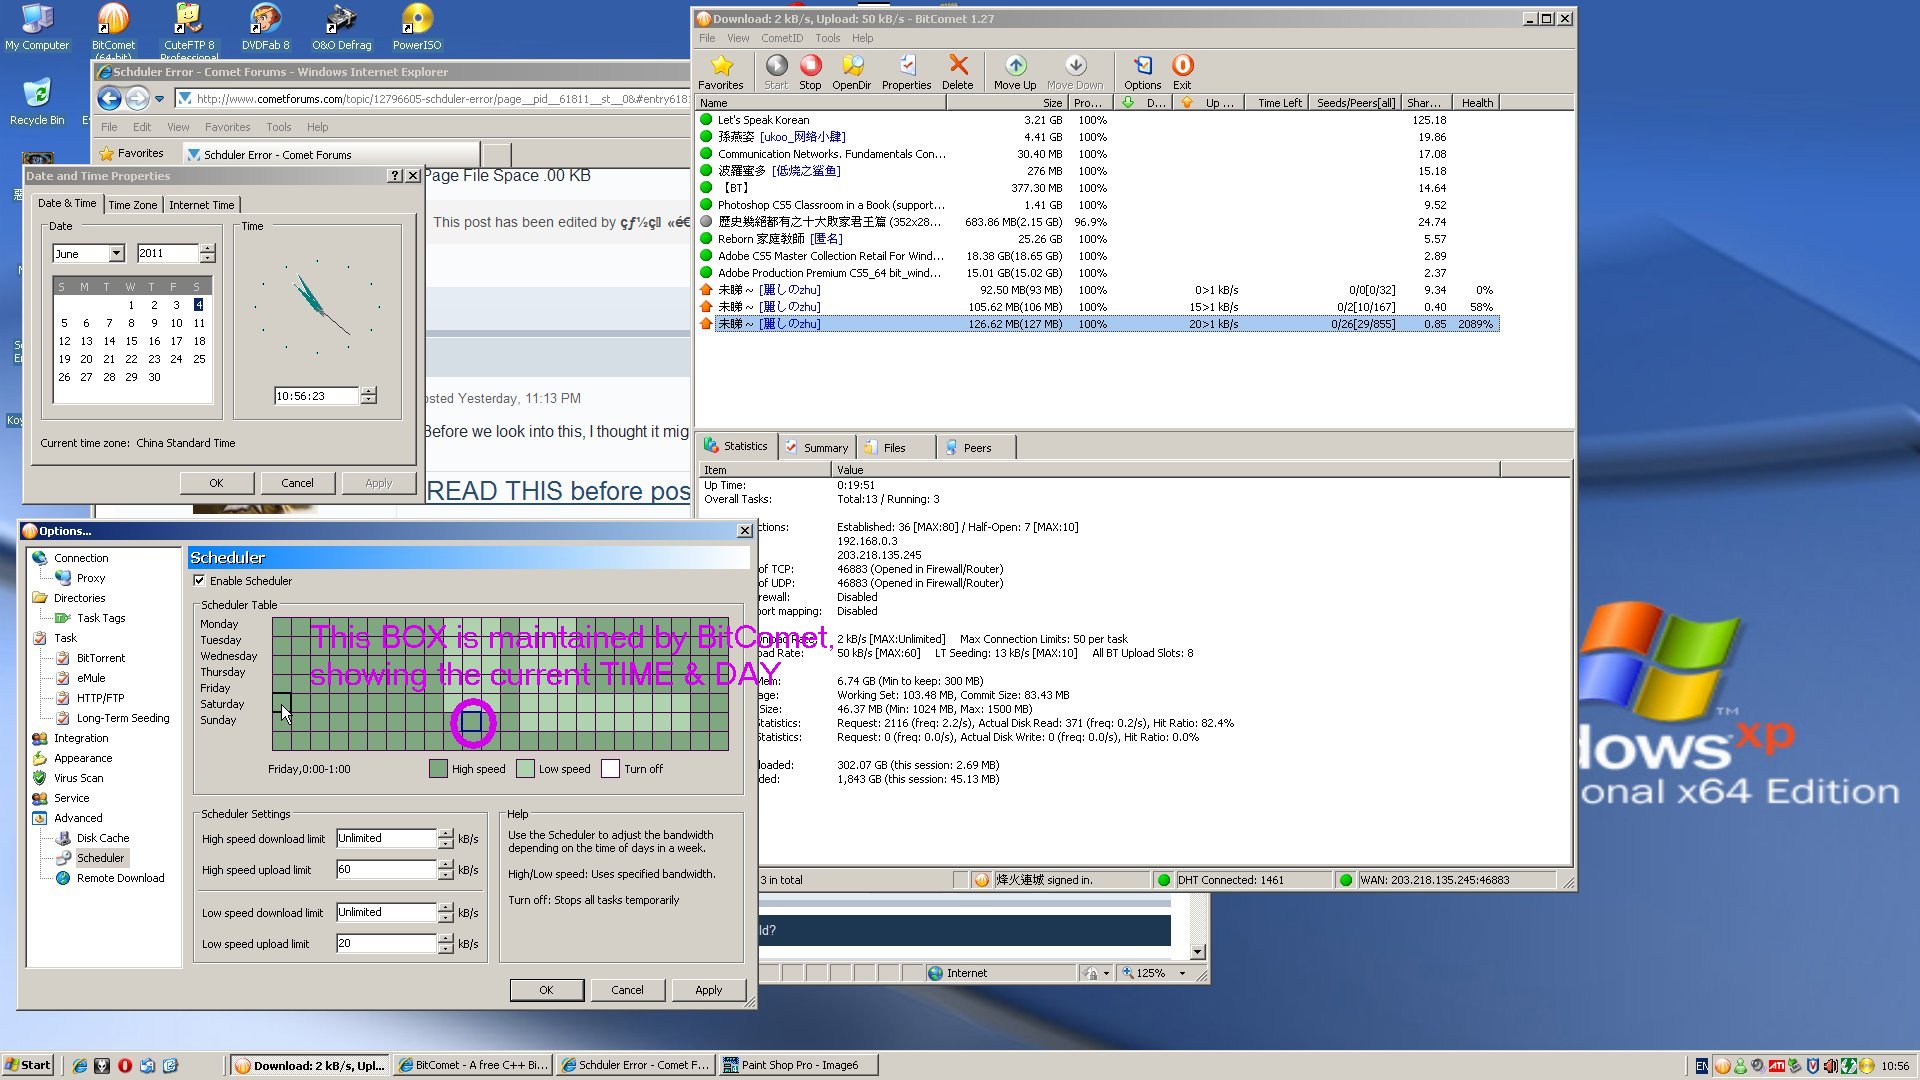
Task: Click the Properties toolbar icon
Action: 907,66
